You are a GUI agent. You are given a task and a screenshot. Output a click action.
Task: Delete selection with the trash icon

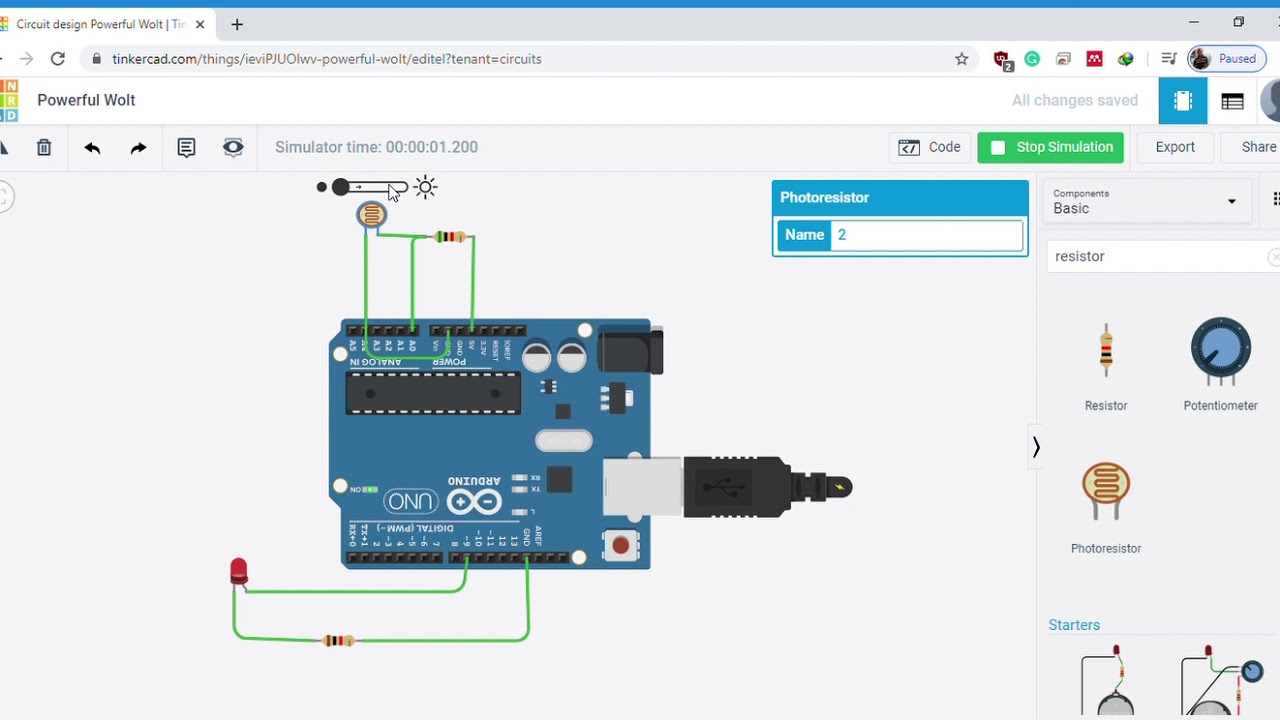[44, 148]
